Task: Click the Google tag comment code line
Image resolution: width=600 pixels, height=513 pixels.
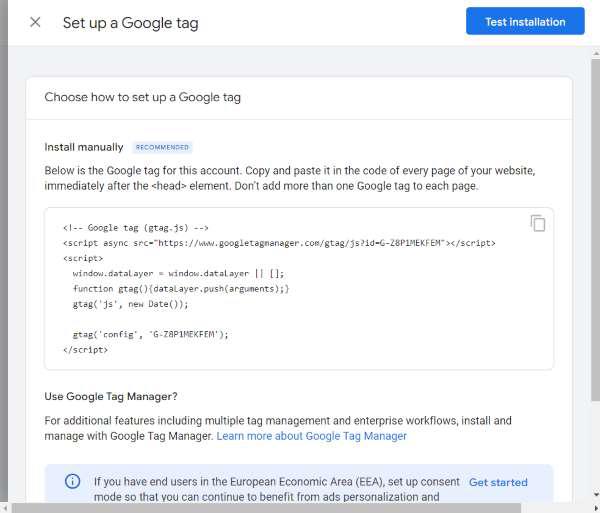Action: pyautogui.click(x=135, y=227)
